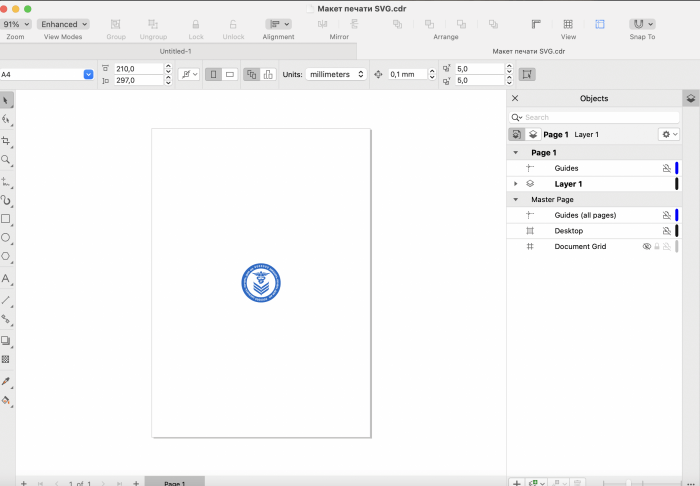Select the Parallel Dimension line tool
The image size is (700, 486).
[6, 300]
